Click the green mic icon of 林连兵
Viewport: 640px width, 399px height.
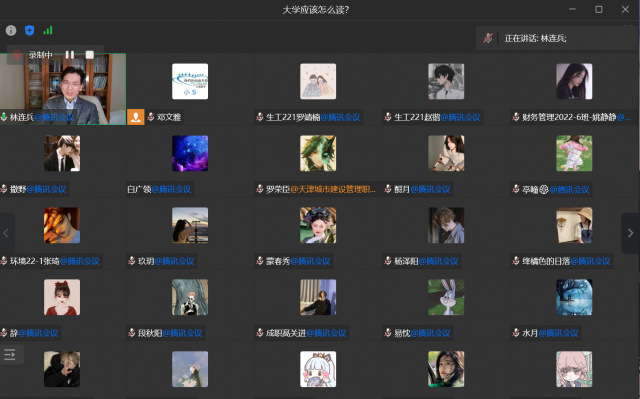(x=4, y=117)
